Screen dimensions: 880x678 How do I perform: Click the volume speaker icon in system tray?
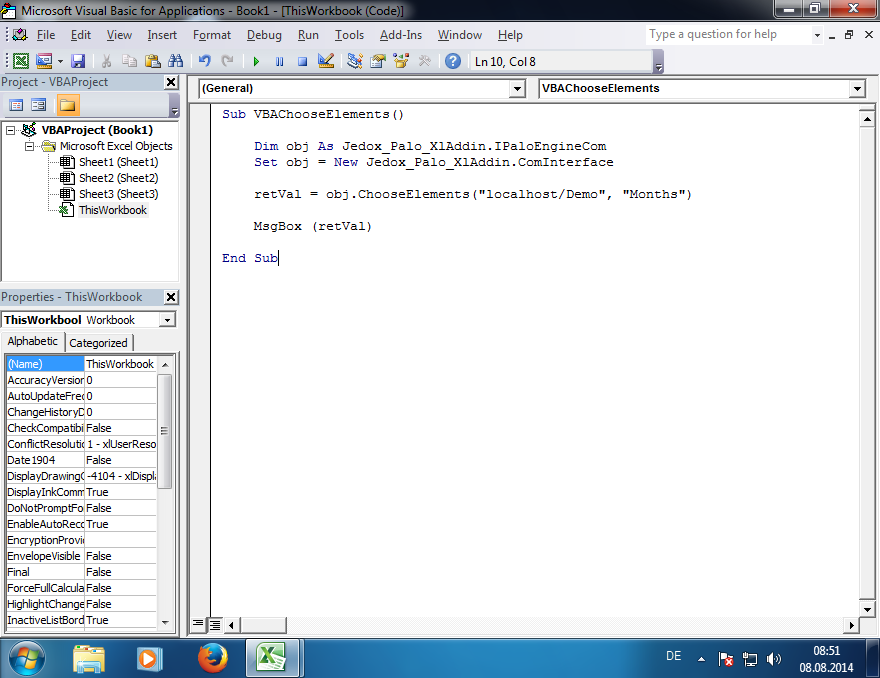pos(774,659)
